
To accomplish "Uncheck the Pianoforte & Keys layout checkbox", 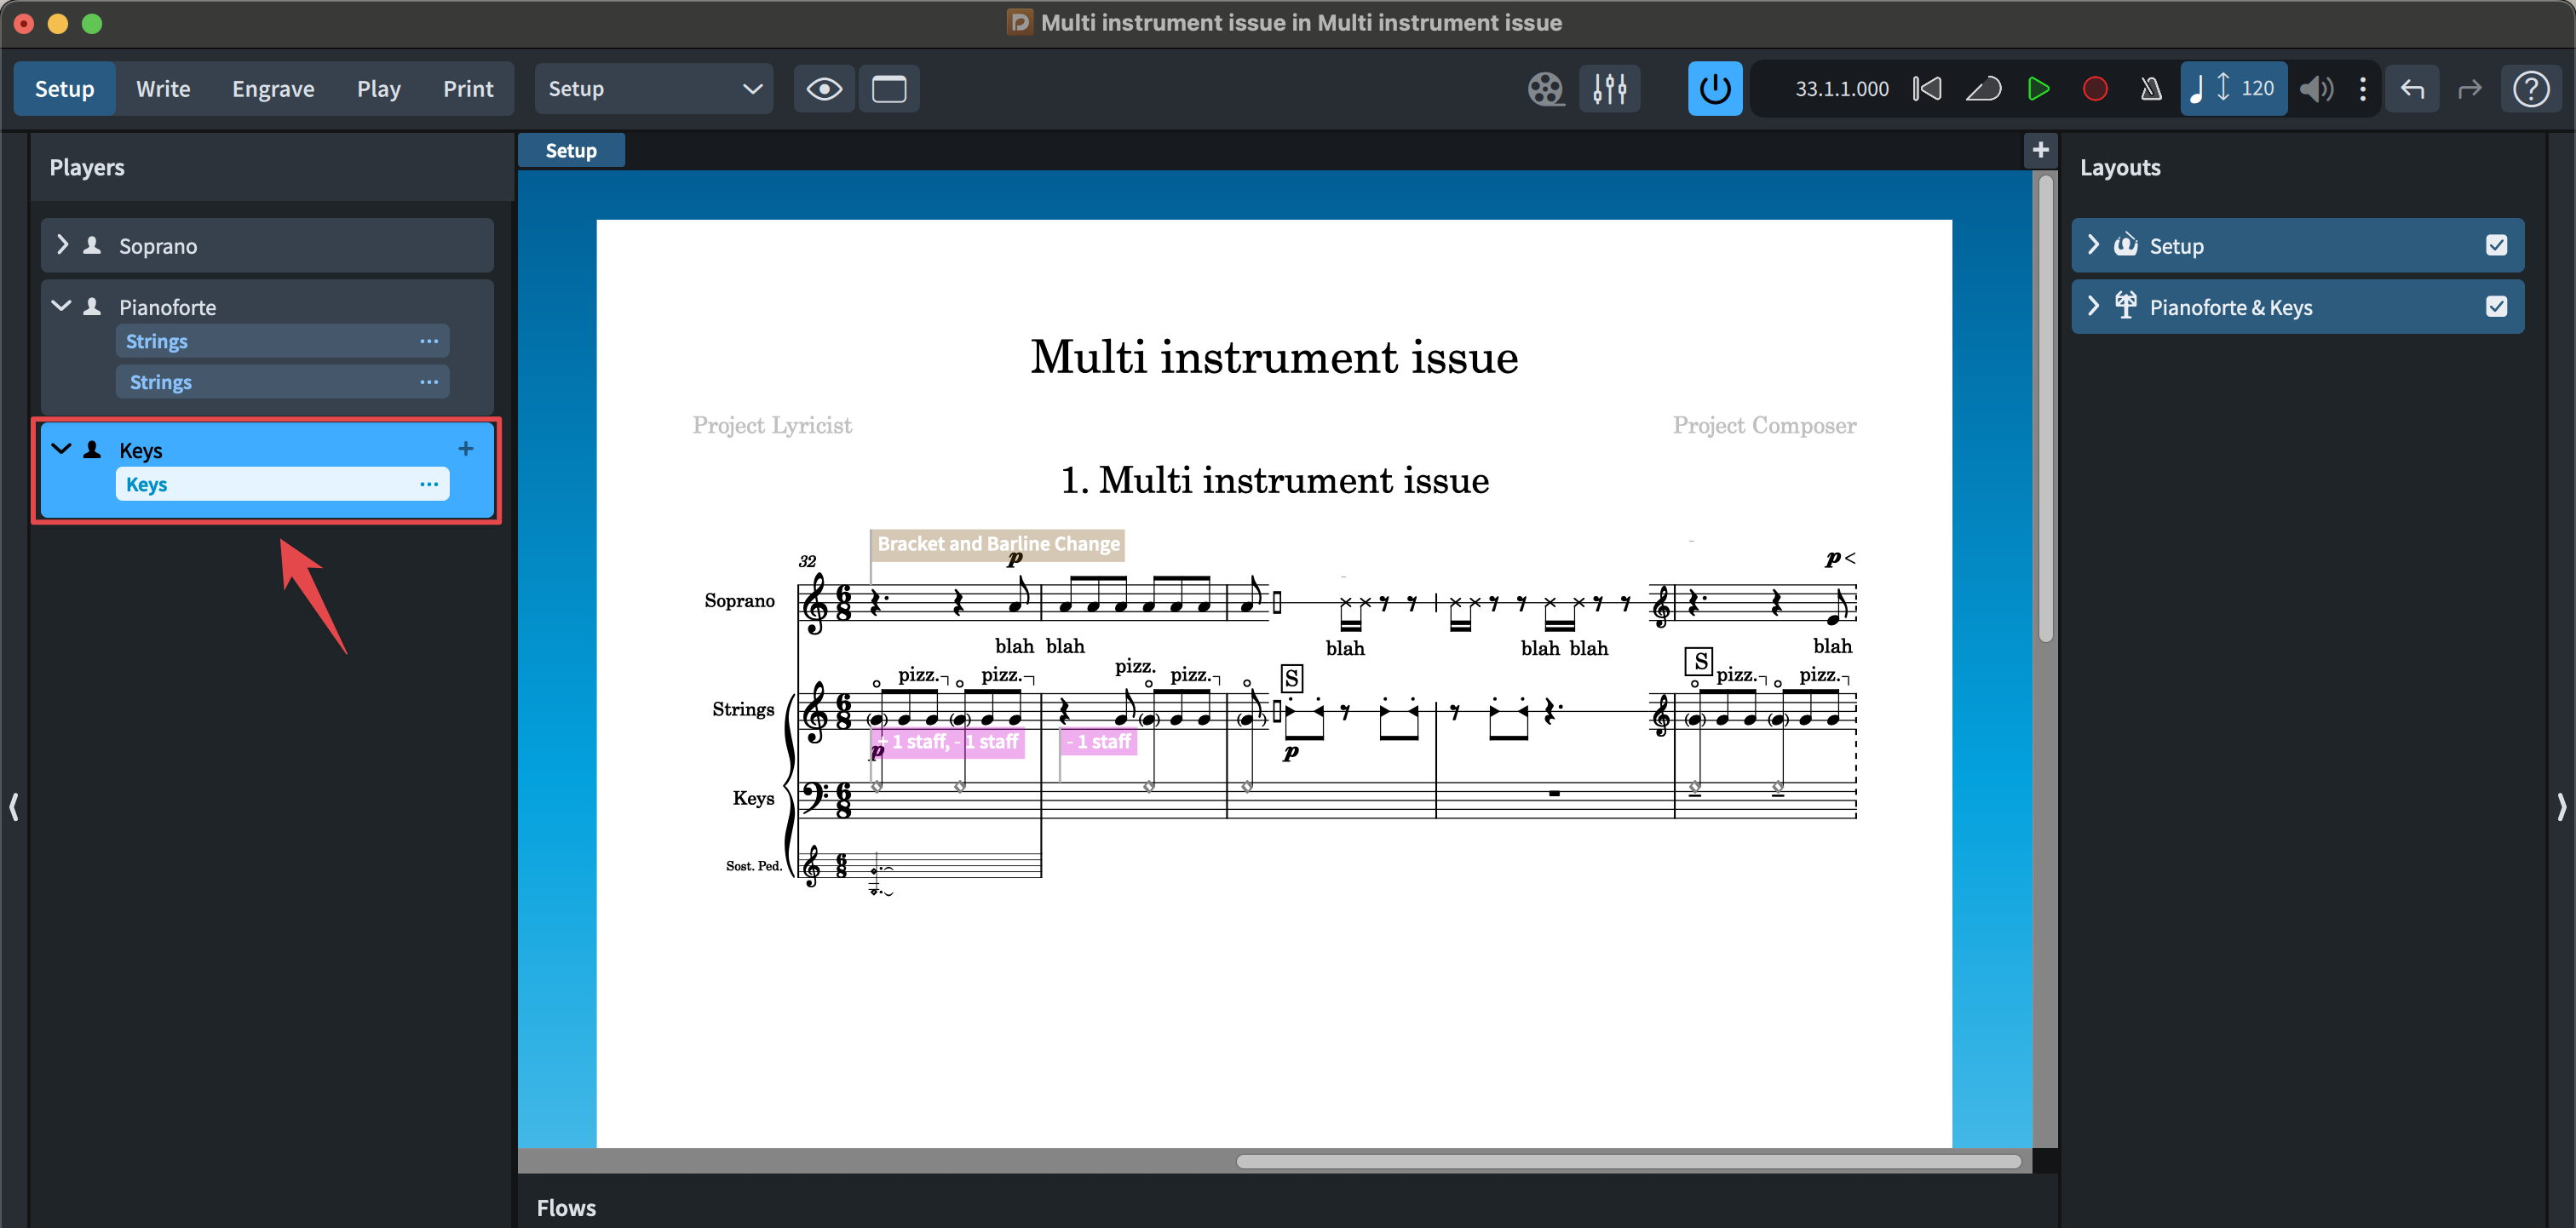I will click(x=2495, y=306).
